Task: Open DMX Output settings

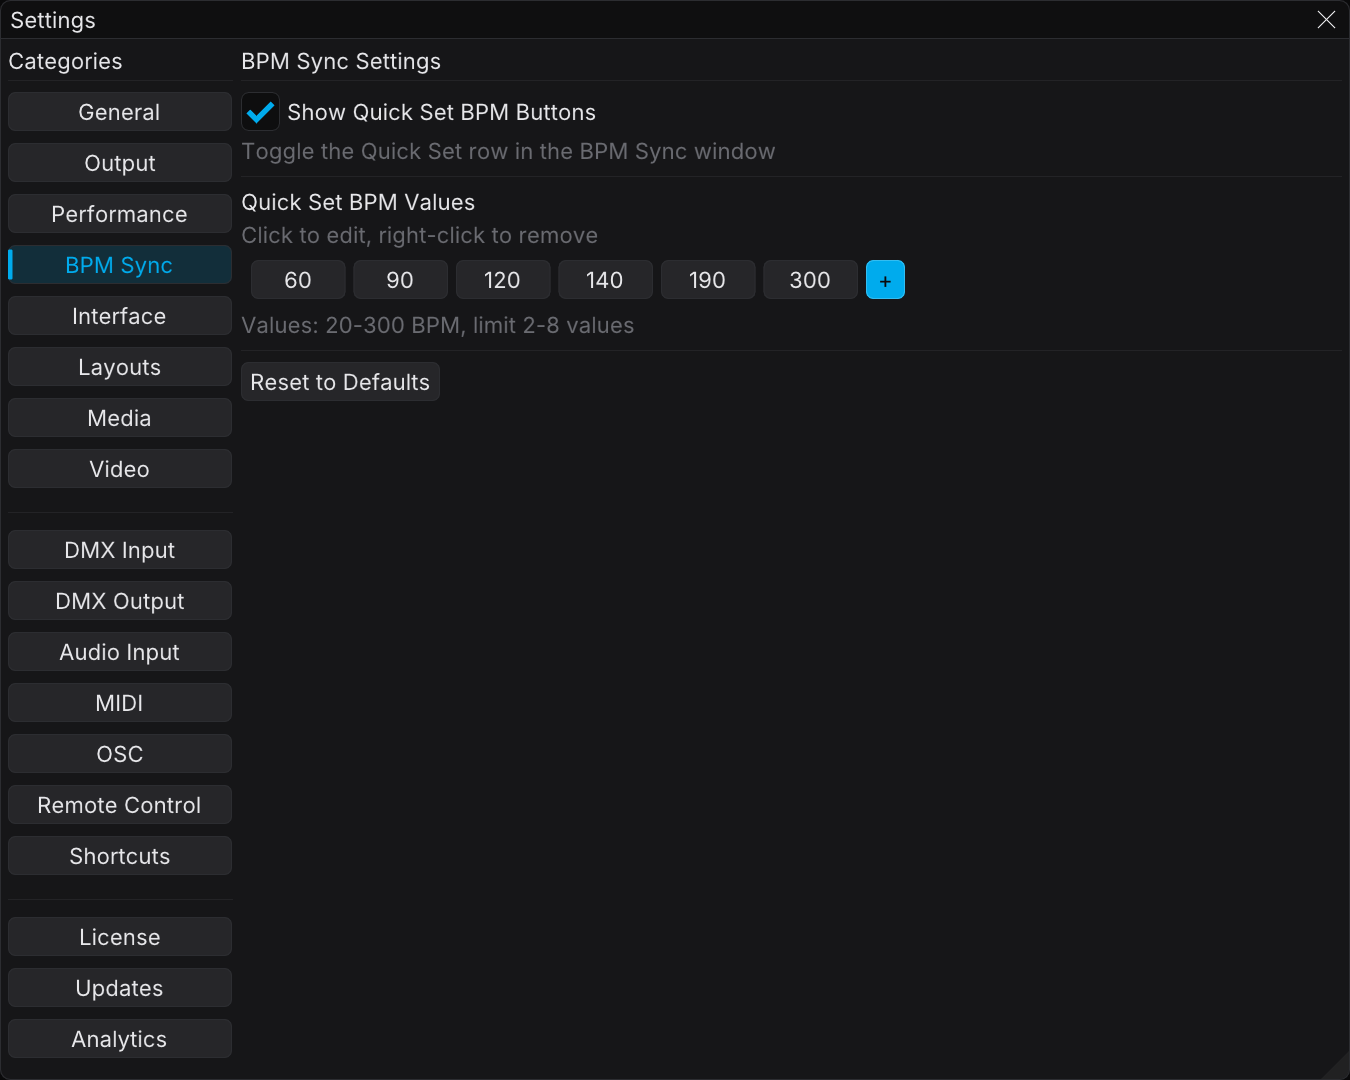Action: tap(120, 601)
